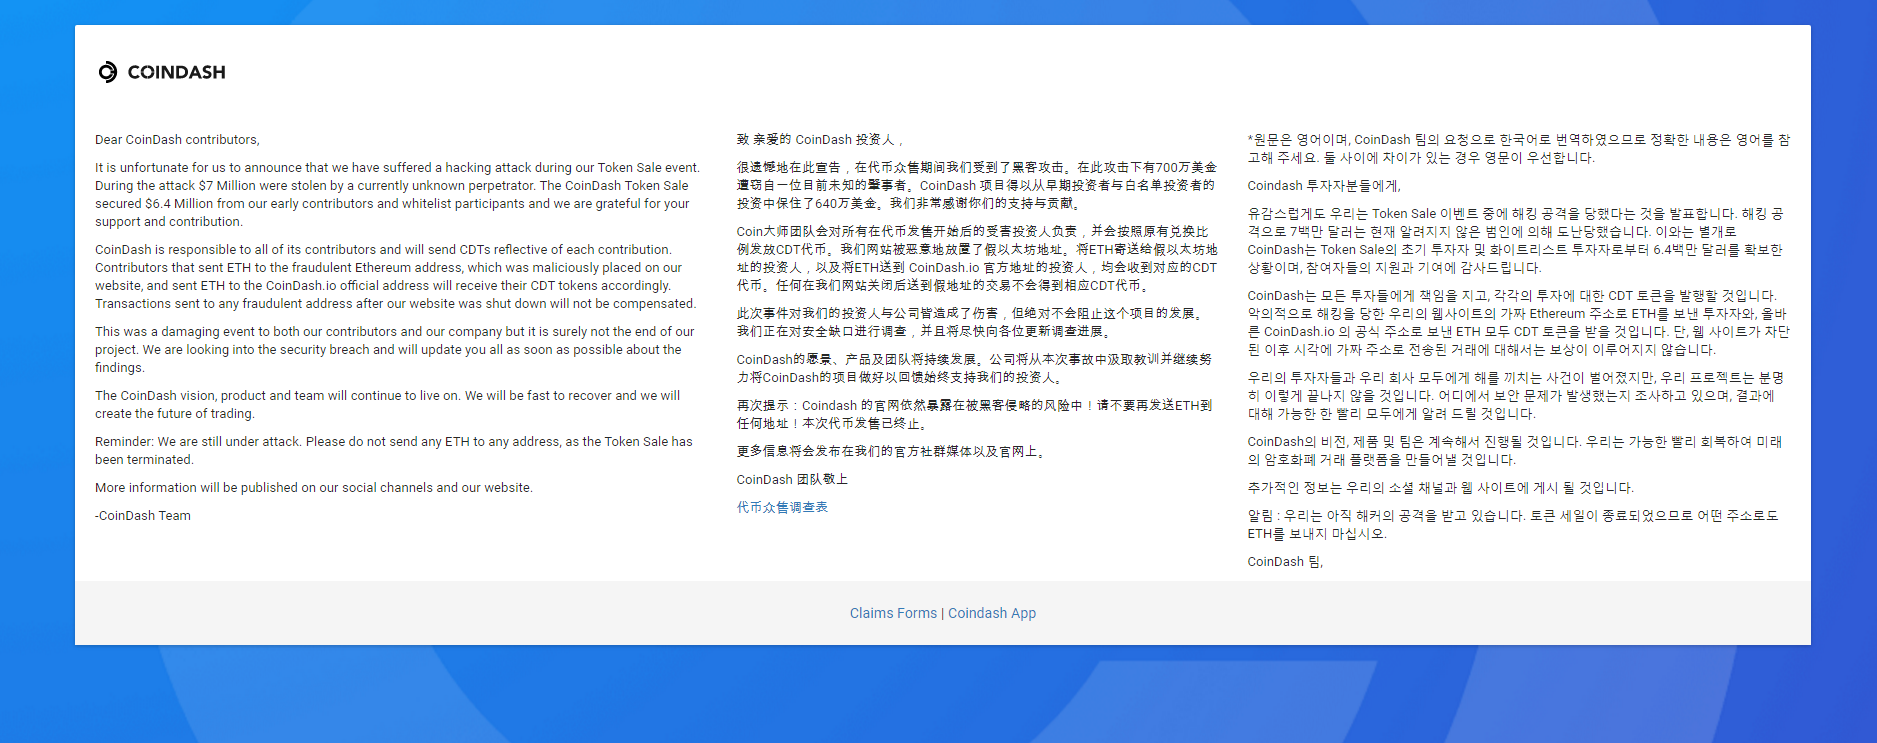Click the Chinese line starting '更多信息将会发布'
The image size is (1877, 743).
(892, 452)
